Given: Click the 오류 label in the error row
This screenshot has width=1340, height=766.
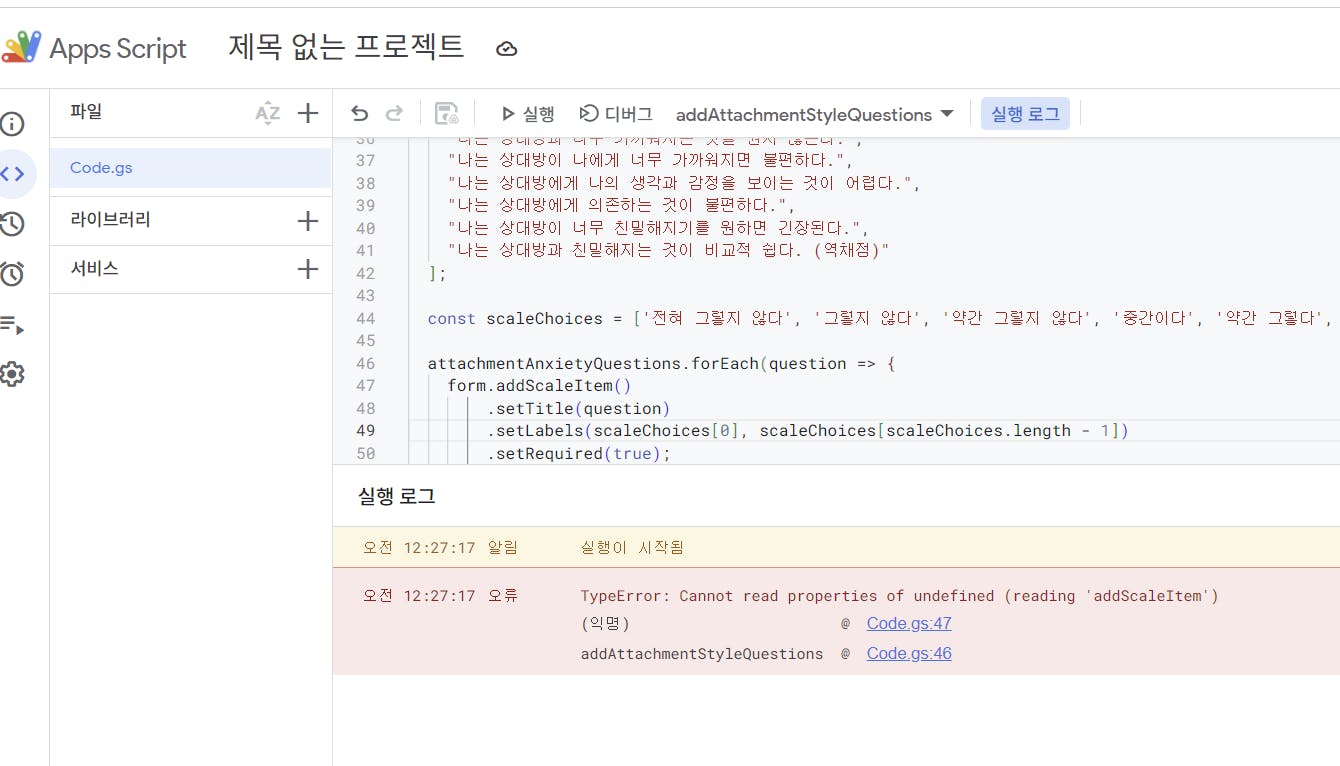Looking at the screenshot, I should 502,596.
